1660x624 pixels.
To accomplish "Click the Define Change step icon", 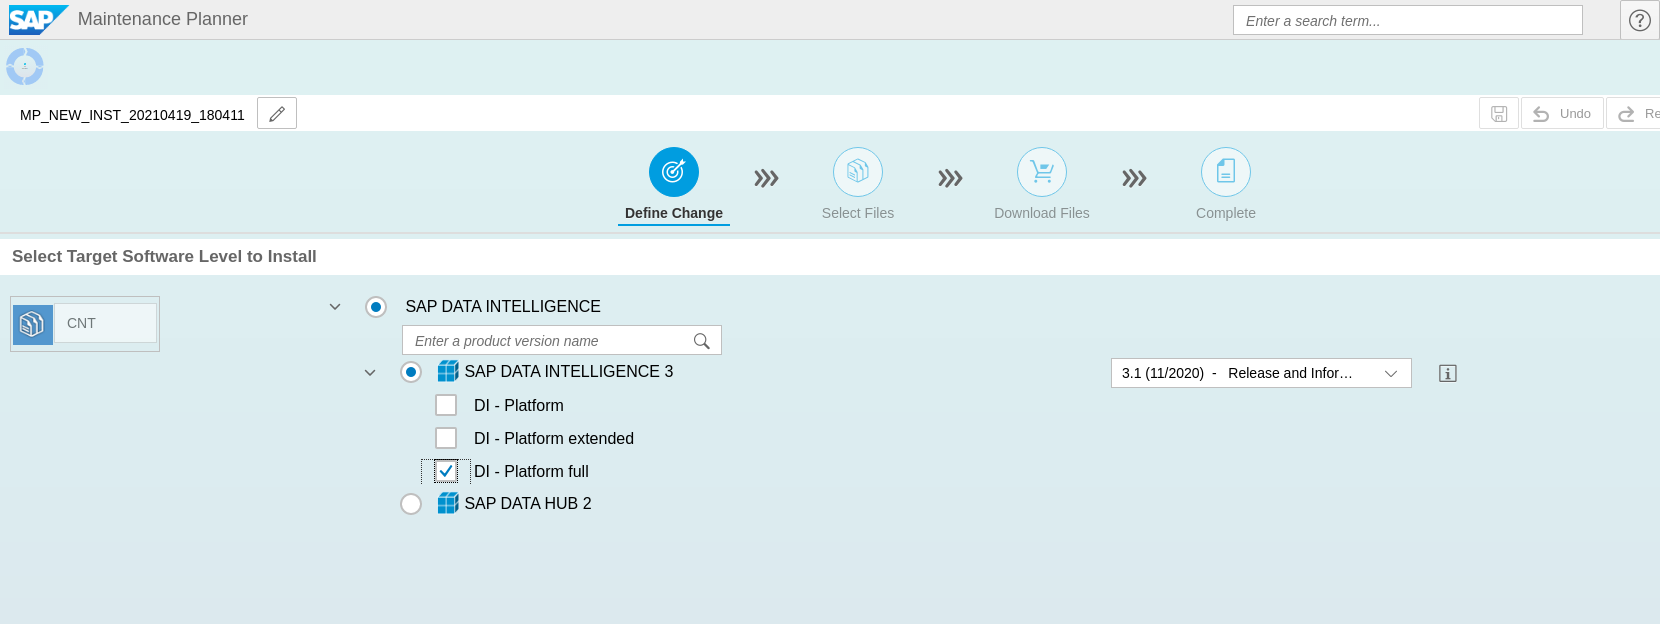I will [674, 172].
